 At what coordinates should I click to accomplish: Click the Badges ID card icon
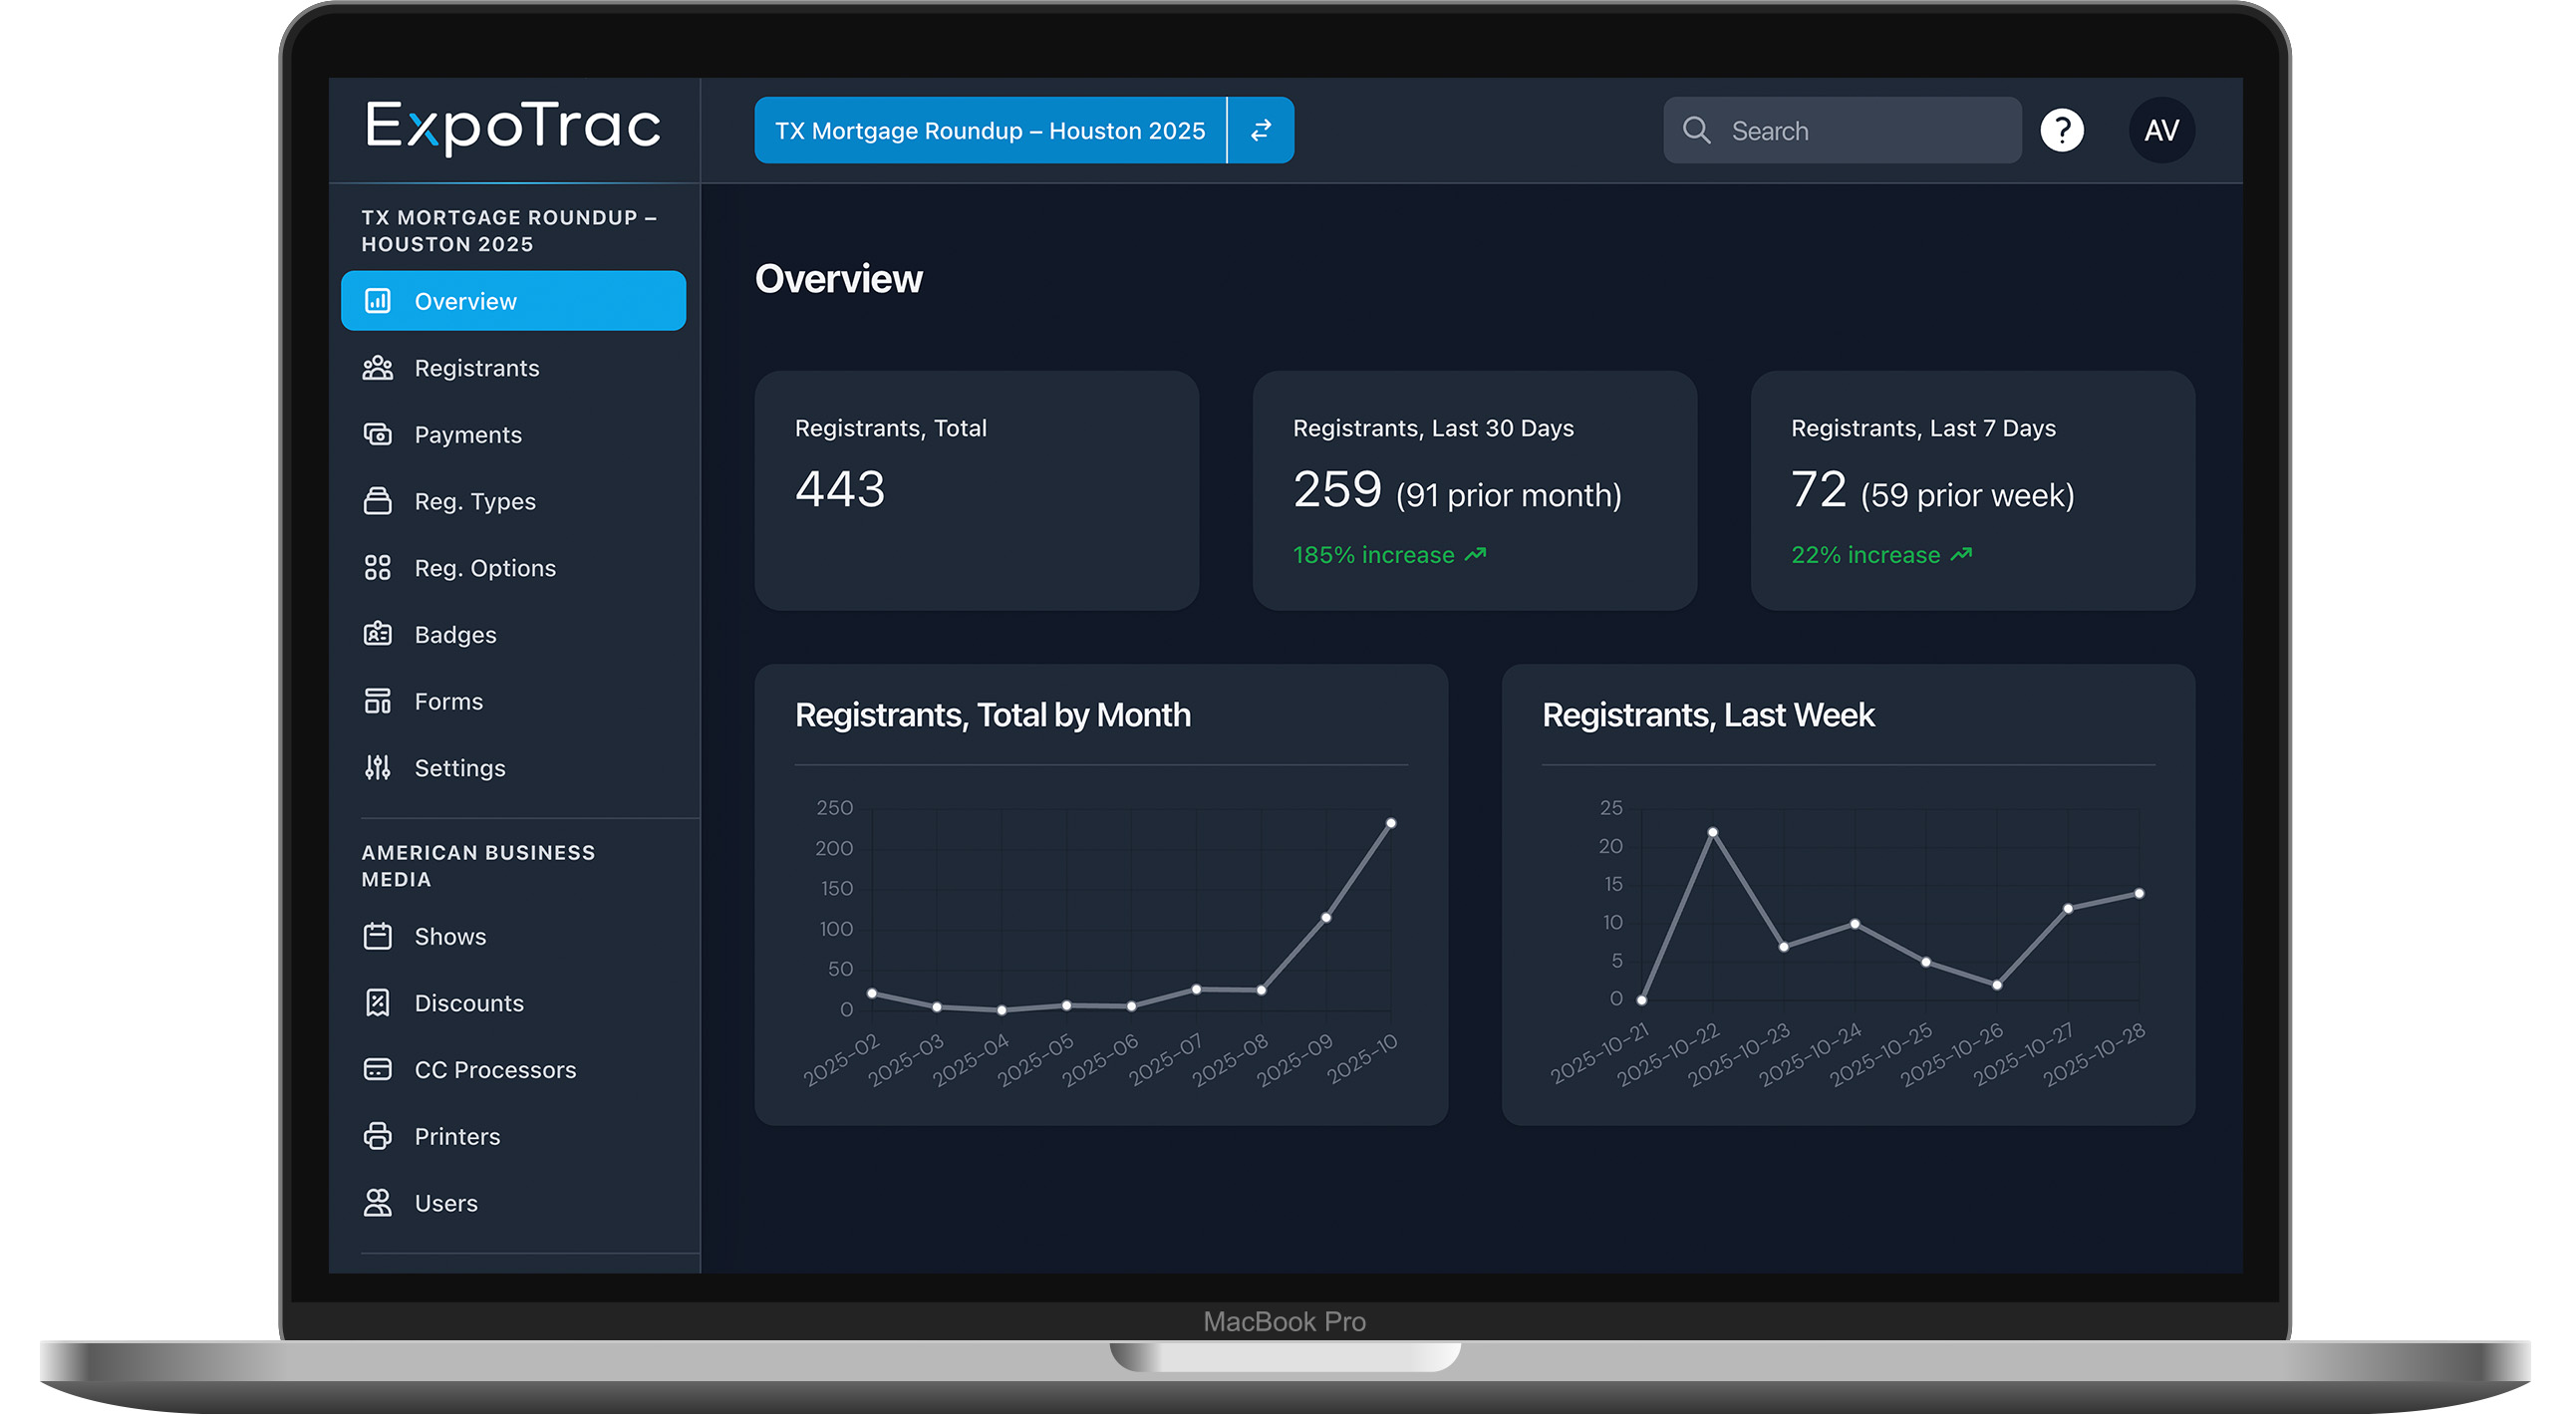(377, 635)
